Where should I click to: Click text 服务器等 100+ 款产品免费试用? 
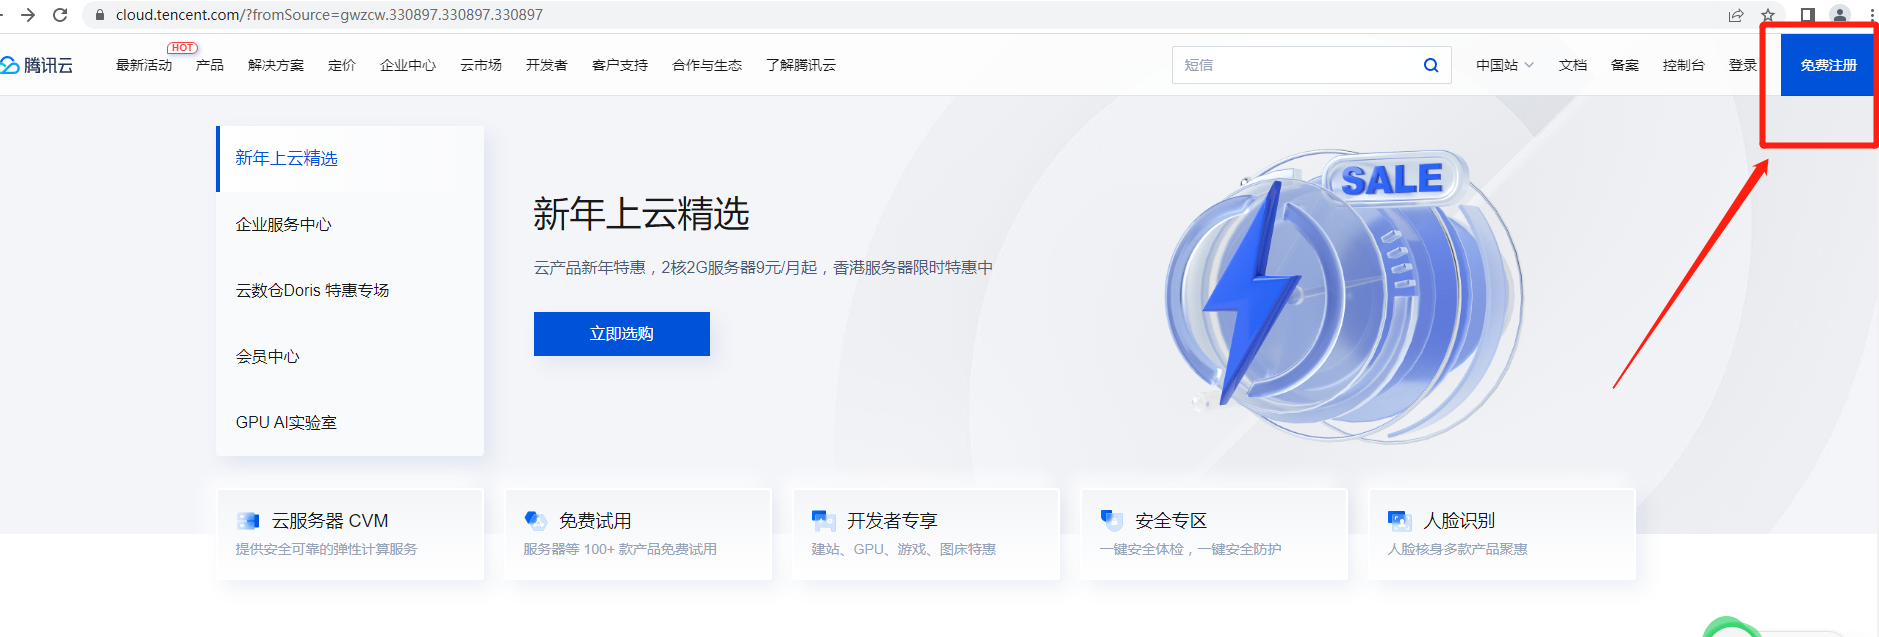[x=620, y=549]
